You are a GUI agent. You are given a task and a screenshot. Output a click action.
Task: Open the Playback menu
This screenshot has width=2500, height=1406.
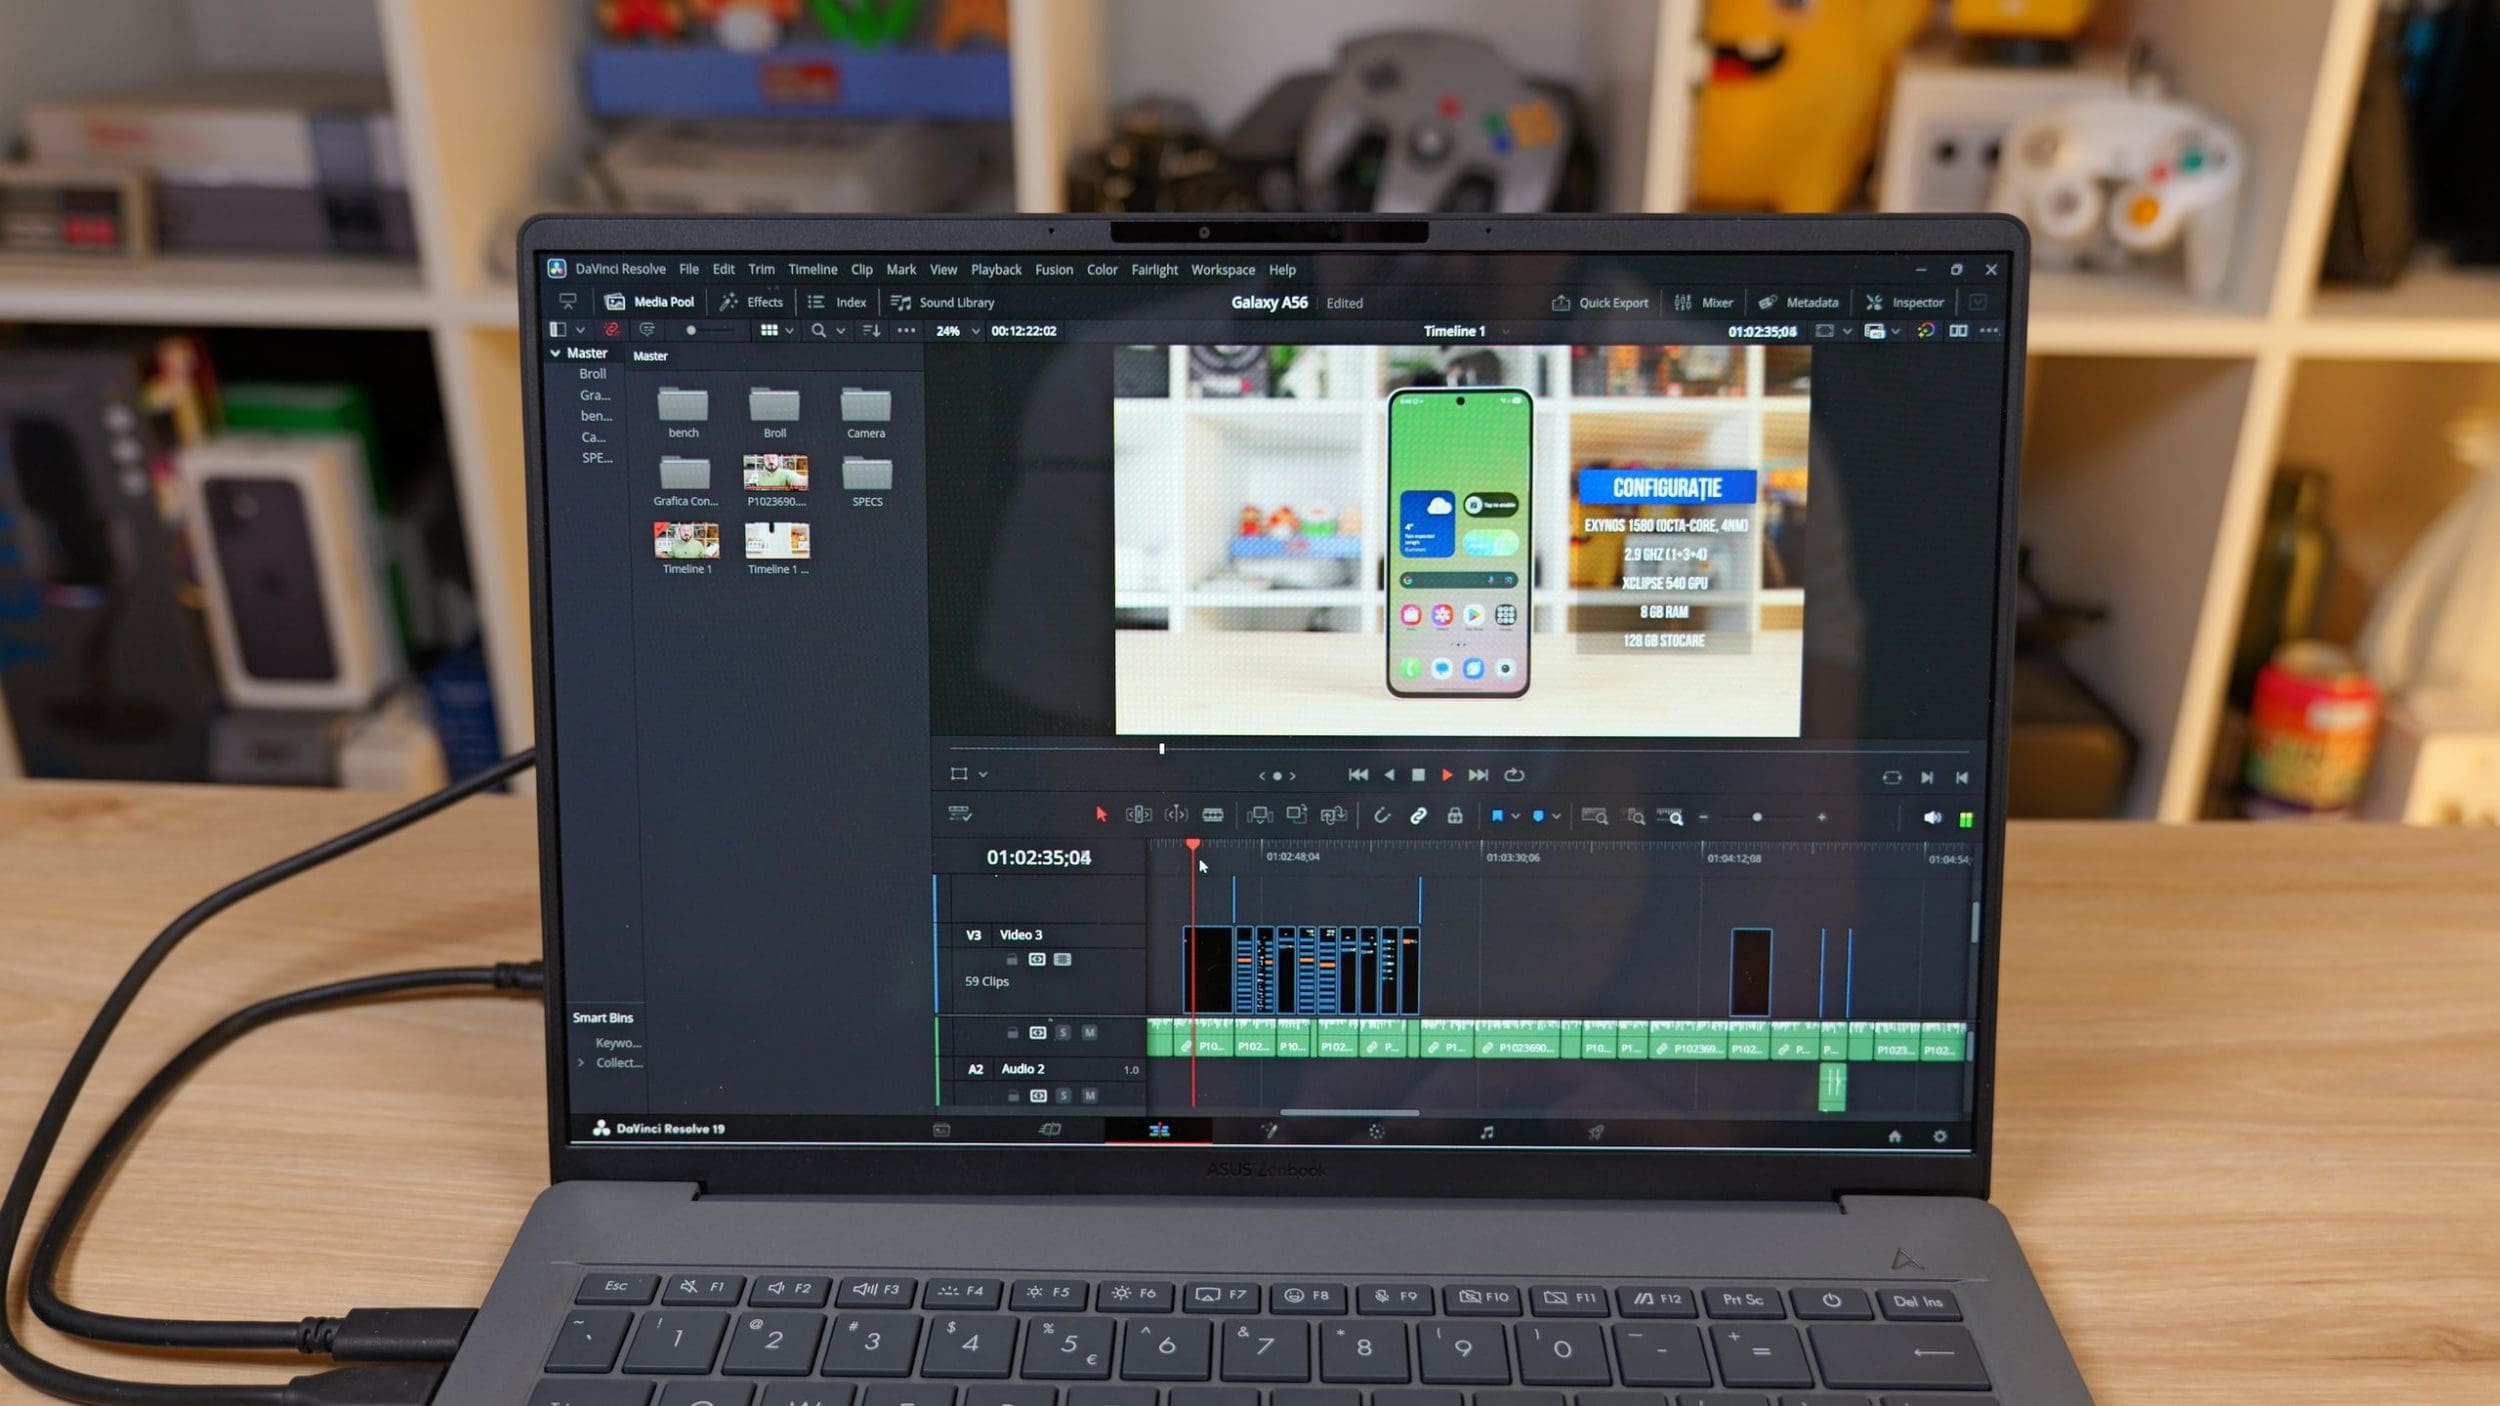[x=995, y=270]
